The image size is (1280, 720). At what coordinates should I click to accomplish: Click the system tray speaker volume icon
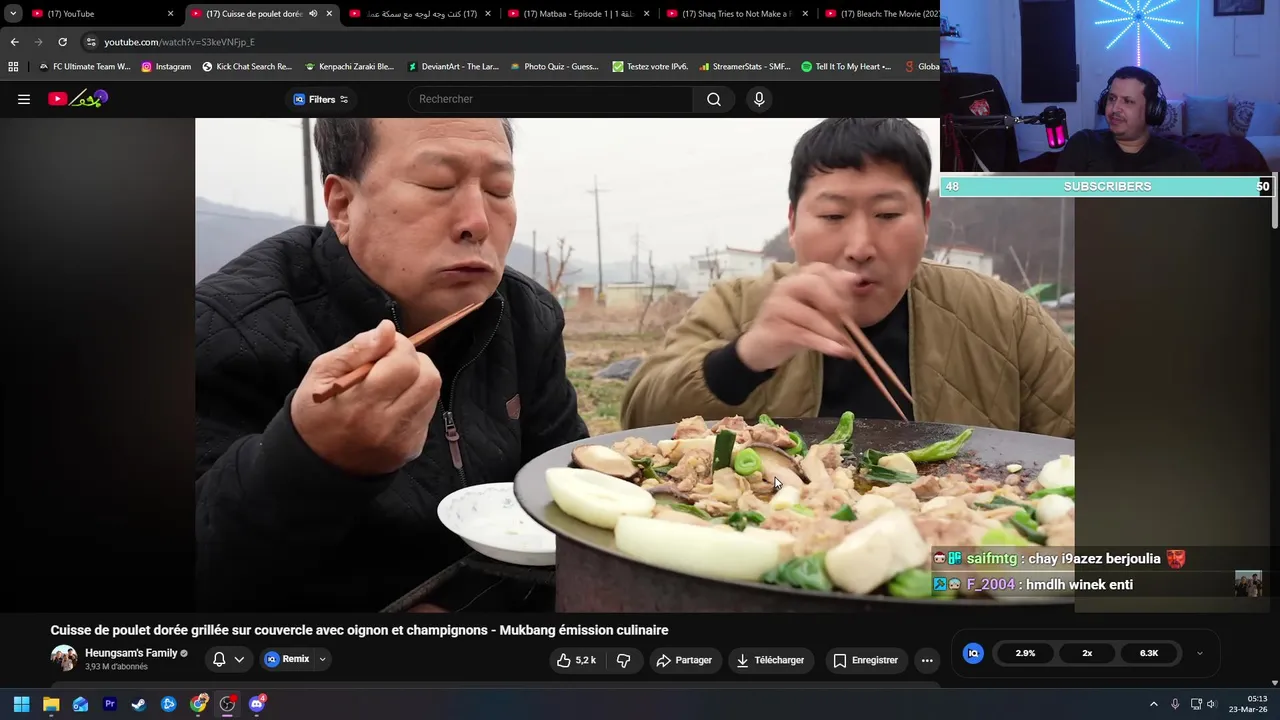[x=1211, y=704]
